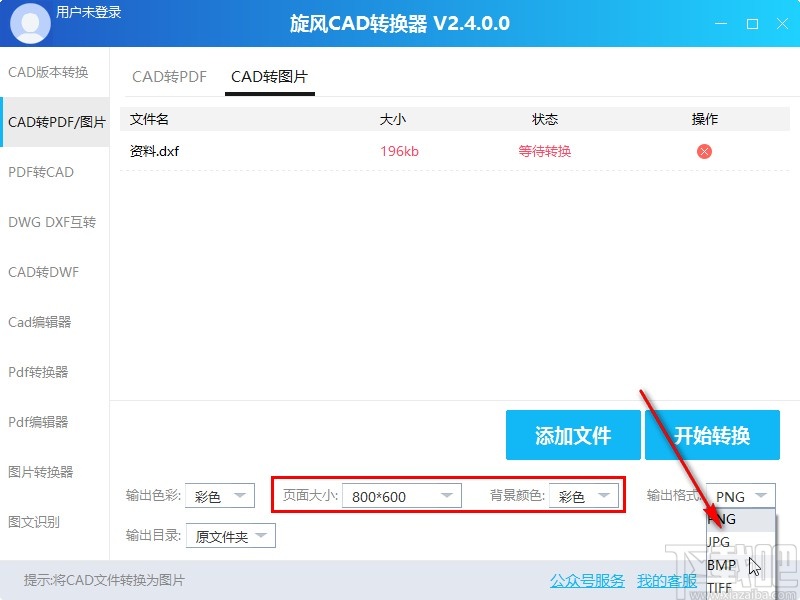Screen dimensions: 800x600
Task: Select the PDF转CAD sidebar function
Action: click(x=40, y=172)
